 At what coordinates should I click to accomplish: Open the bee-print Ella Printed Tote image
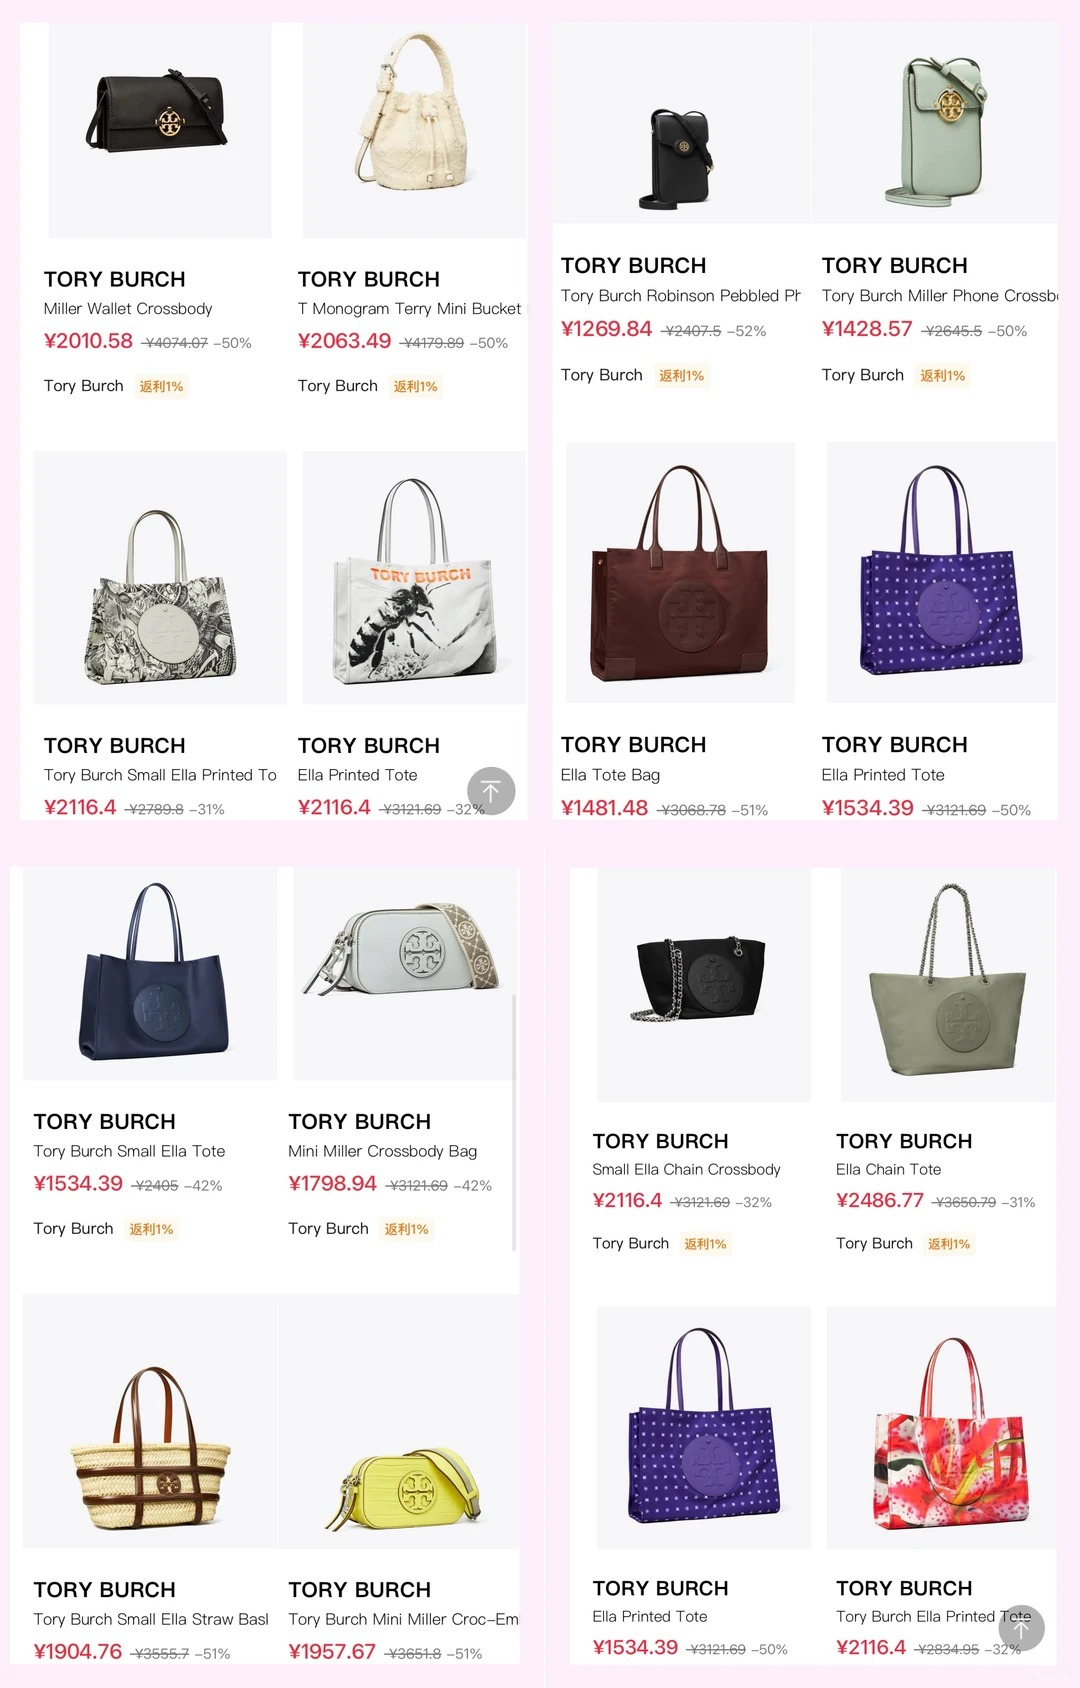[414, 578]
